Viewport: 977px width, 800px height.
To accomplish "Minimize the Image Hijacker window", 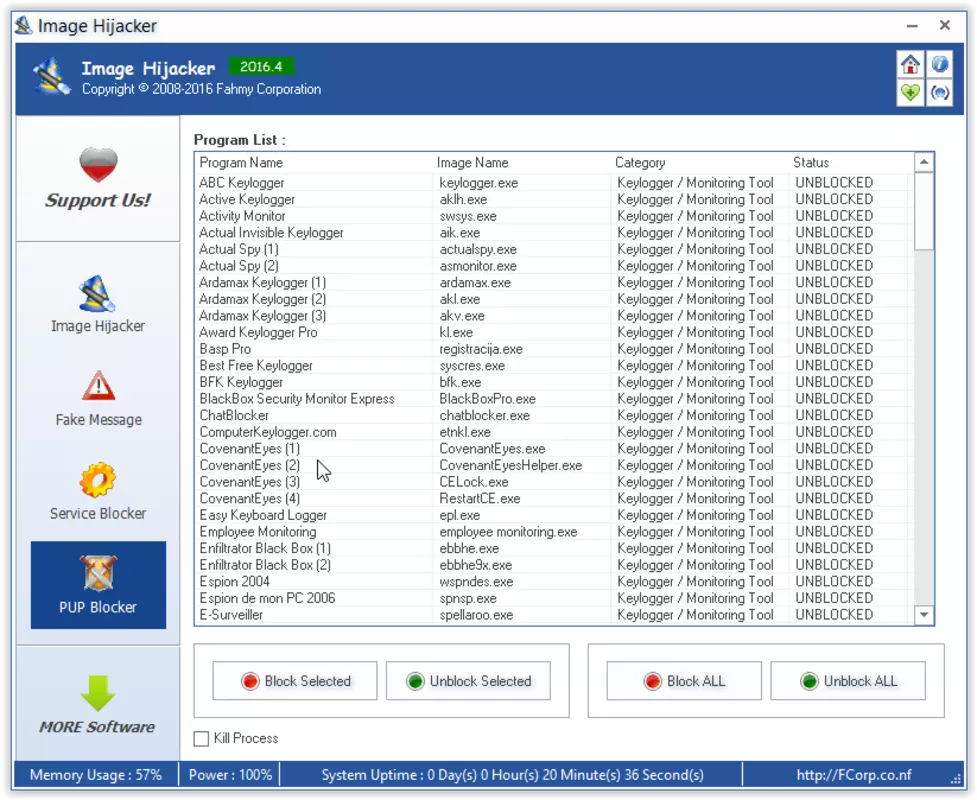I will (912, 26).
